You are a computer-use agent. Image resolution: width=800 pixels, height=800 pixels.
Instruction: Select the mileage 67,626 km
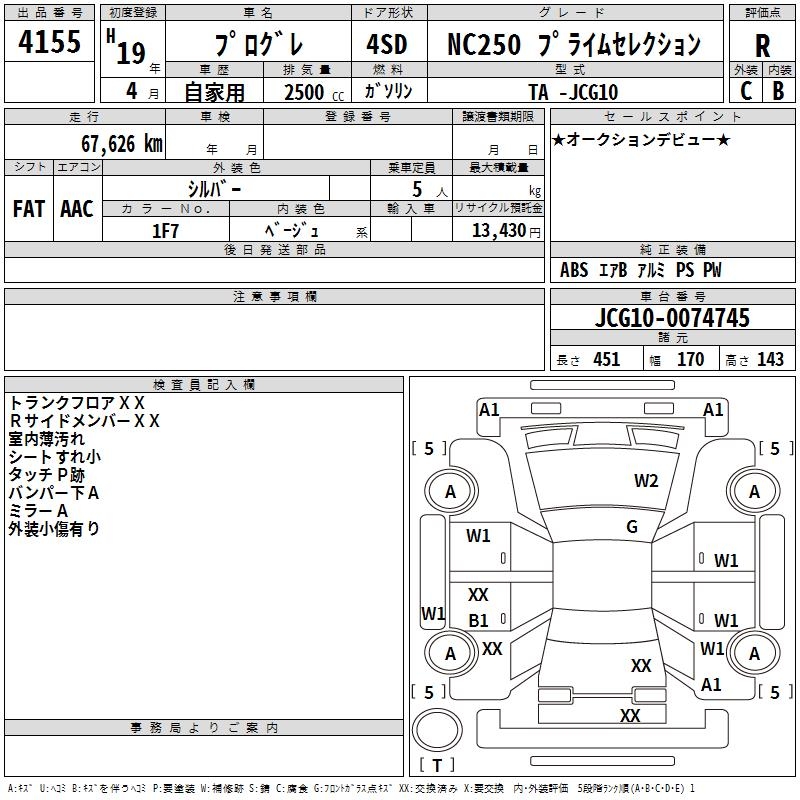(x=122, y=144)
